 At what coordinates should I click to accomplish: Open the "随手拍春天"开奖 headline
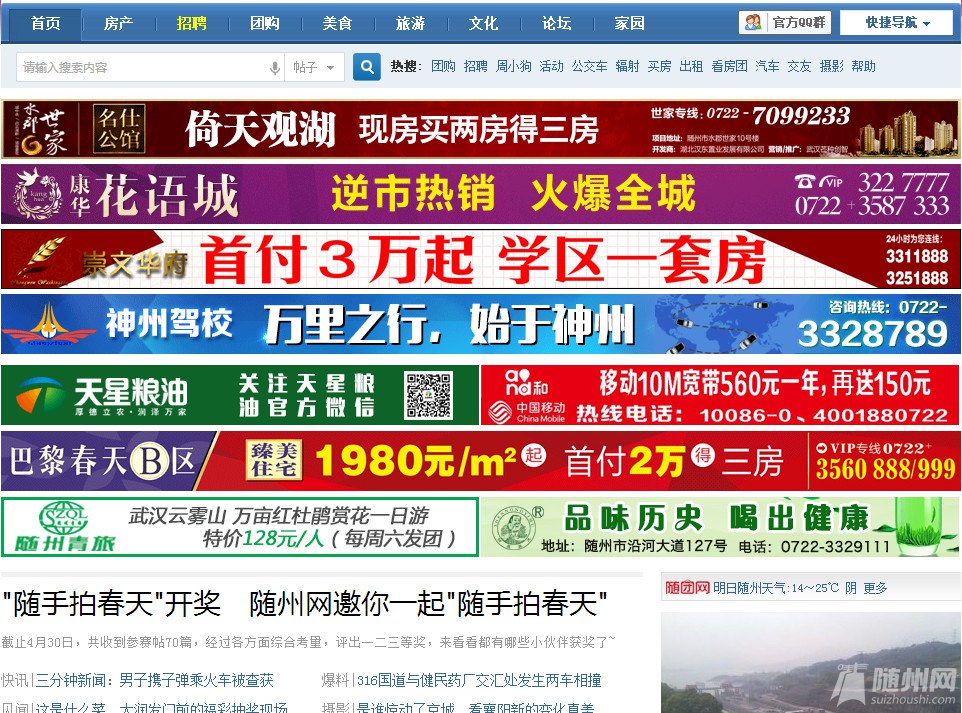coord(305,604)
